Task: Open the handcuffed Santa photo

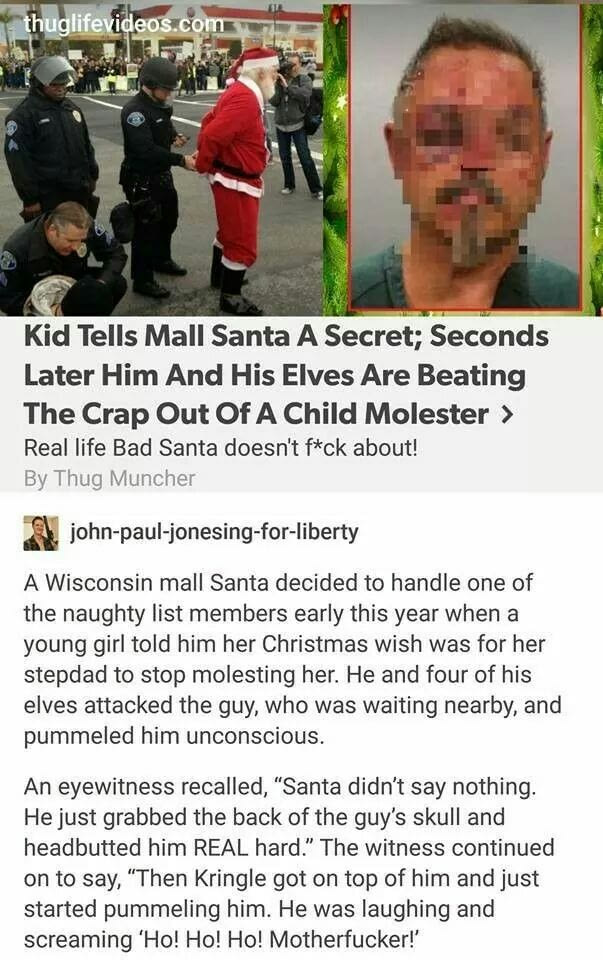Action: (x=161, y=158)
